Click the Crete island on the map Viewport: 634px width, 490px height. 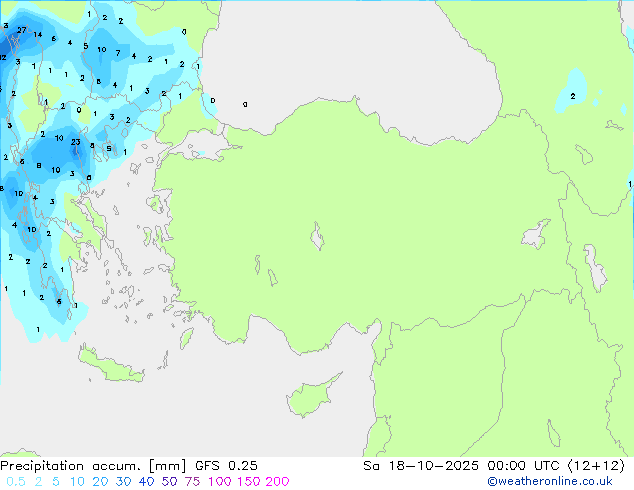click(110, 366)
